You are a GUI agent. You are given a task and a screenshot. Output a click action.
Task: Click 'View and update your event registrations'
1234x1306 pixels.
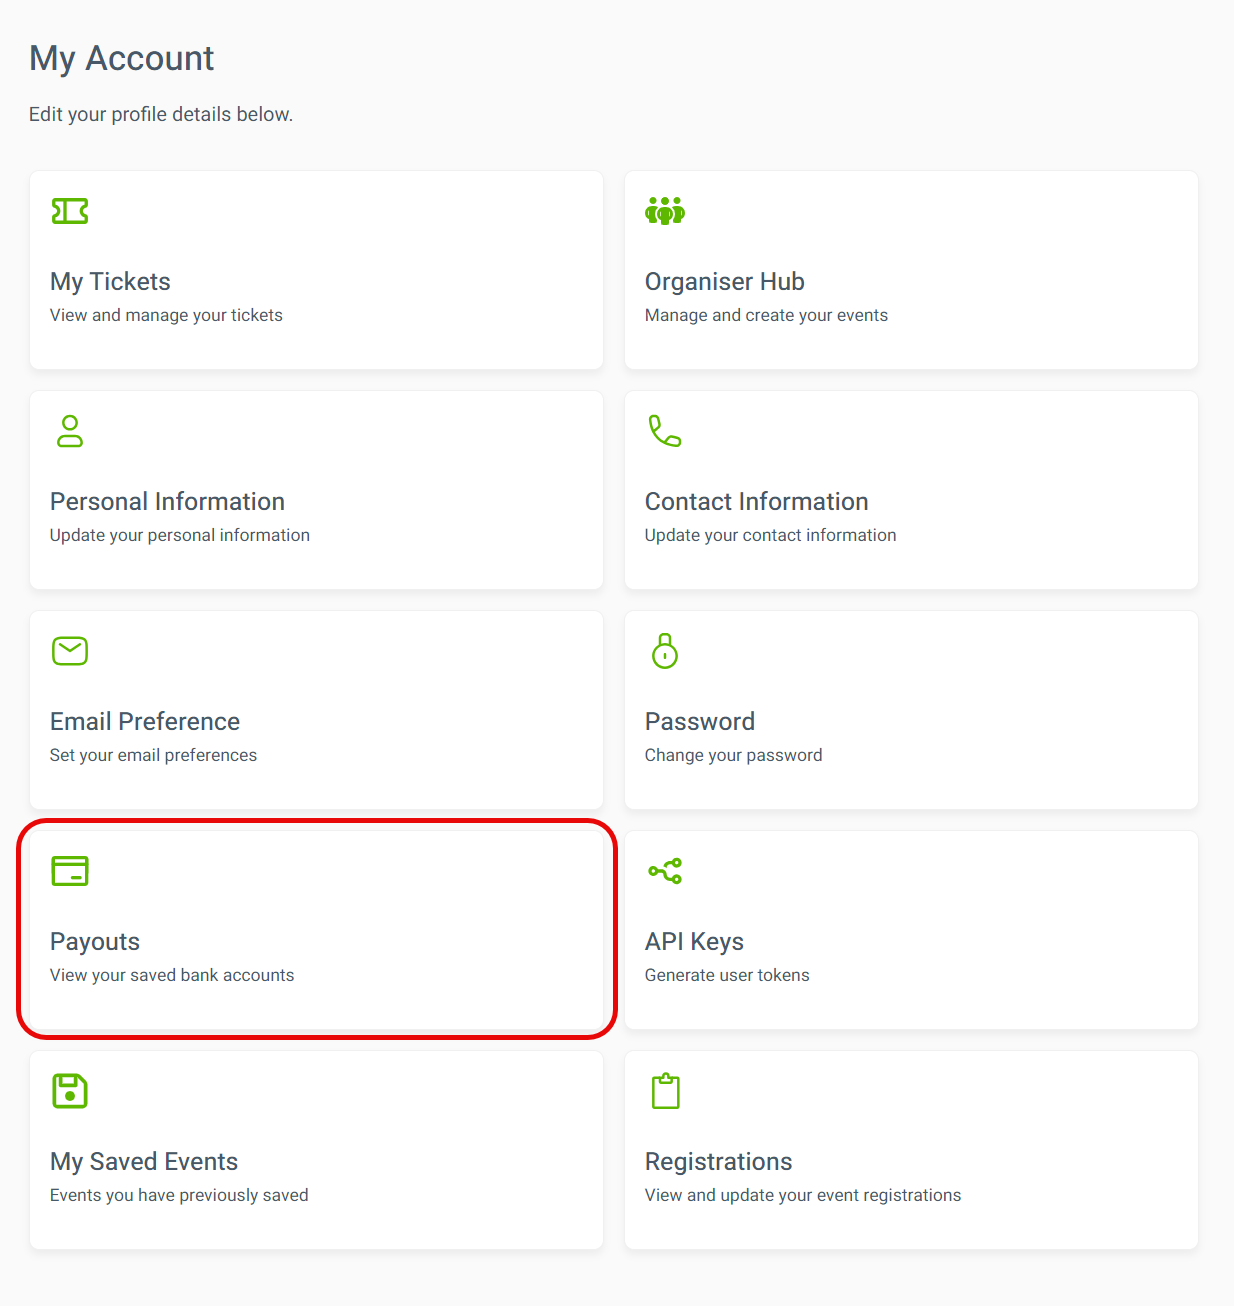(803, 1195)
